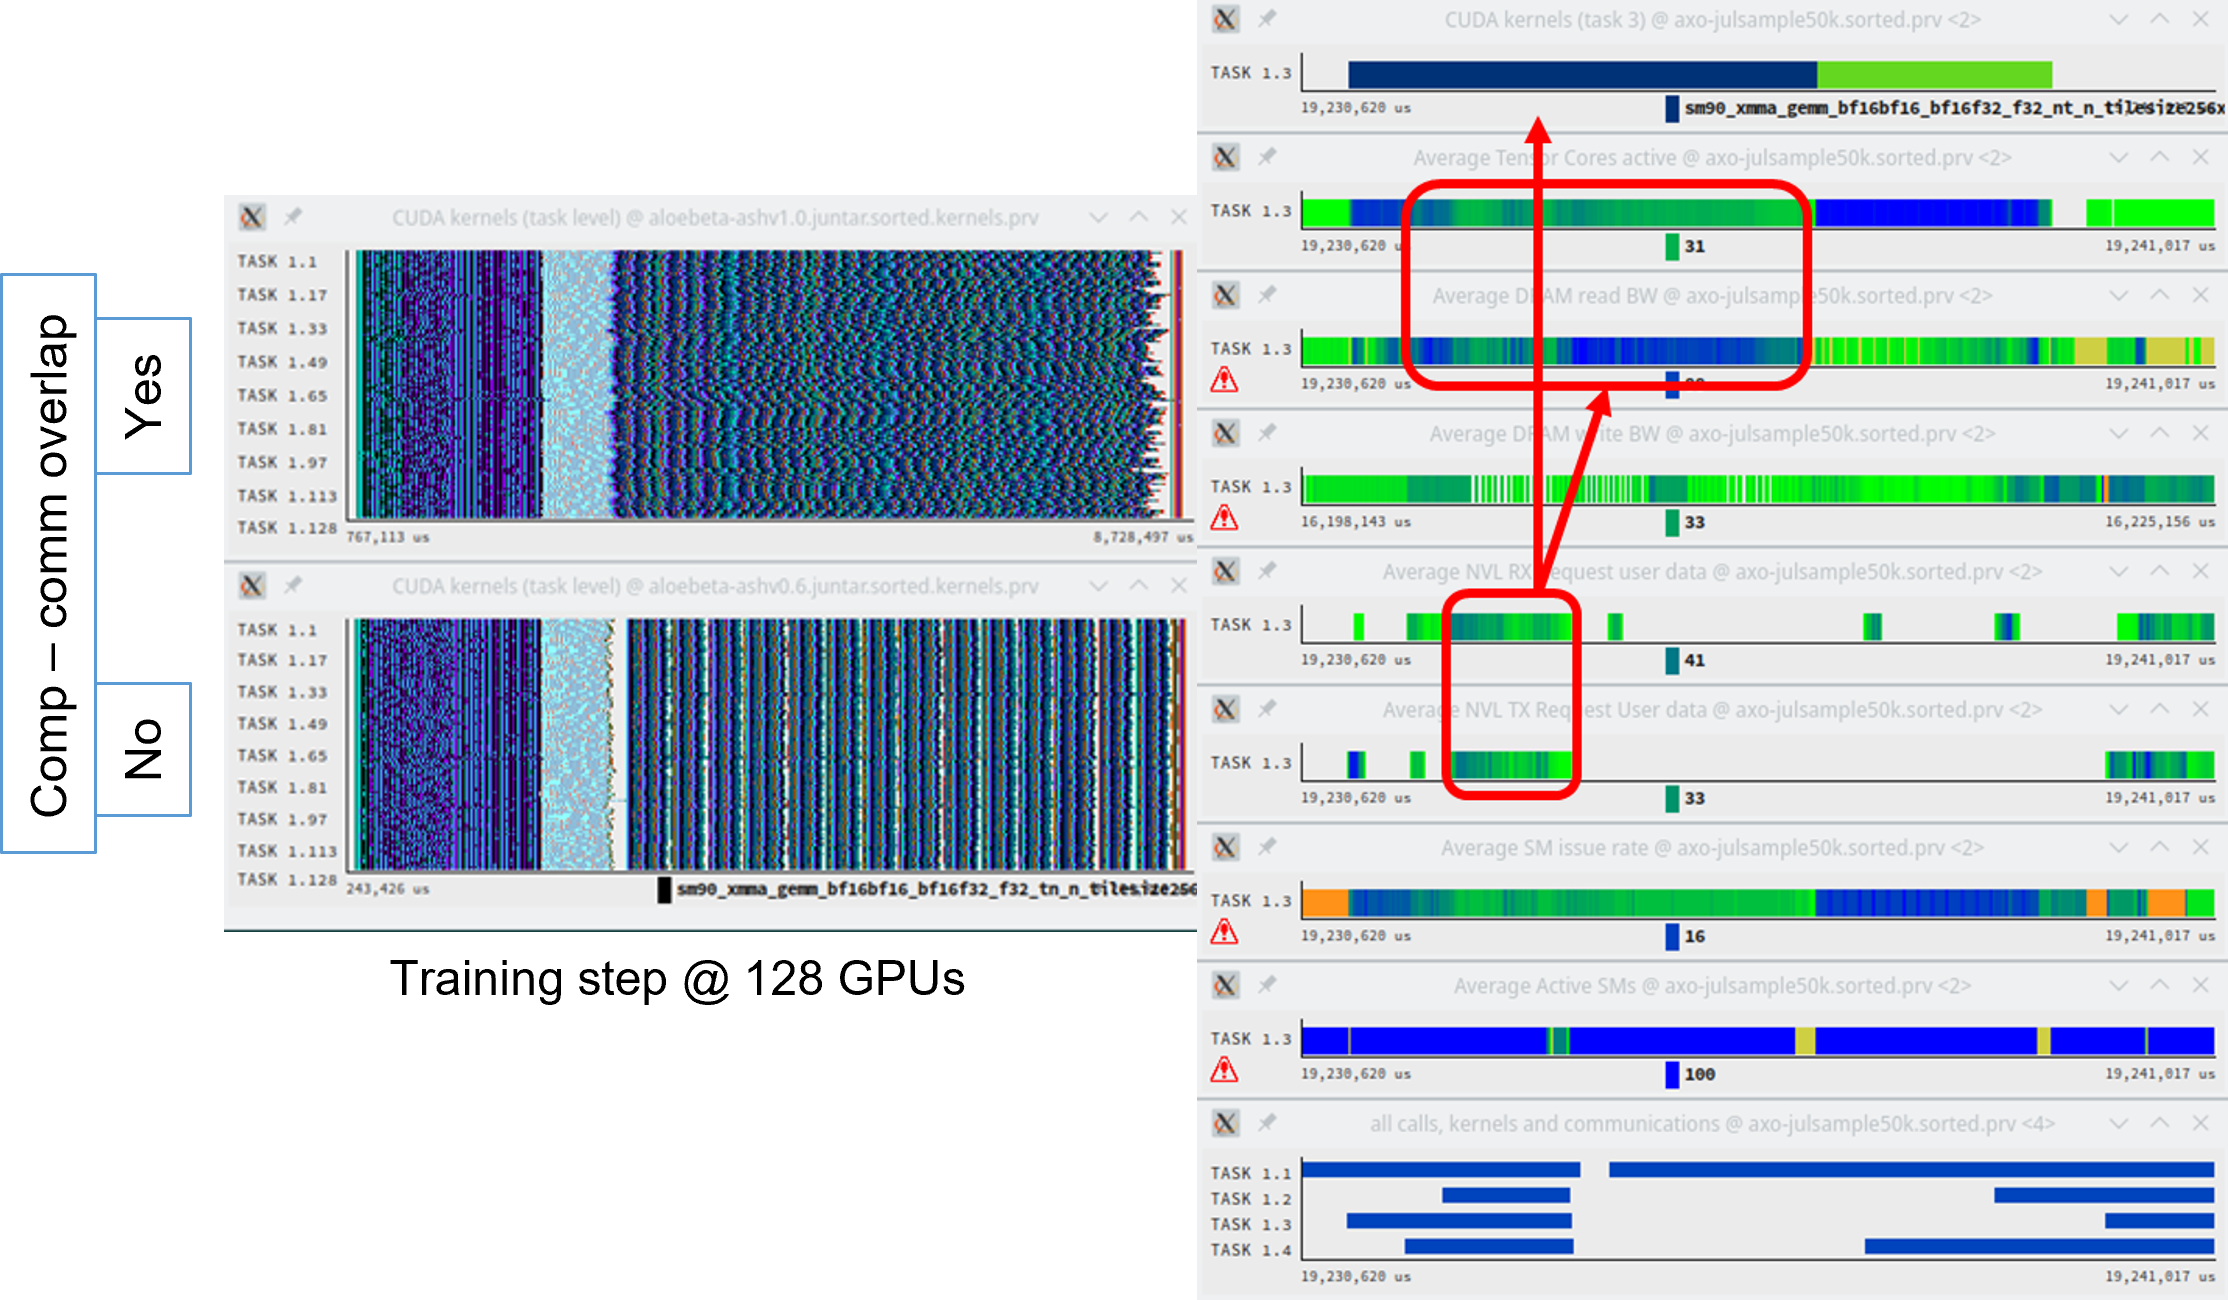This screenshot has height=1300, width=2228.
Task: Click TASK 1.2 label in all calls window
Action: pos(1250,1199)
